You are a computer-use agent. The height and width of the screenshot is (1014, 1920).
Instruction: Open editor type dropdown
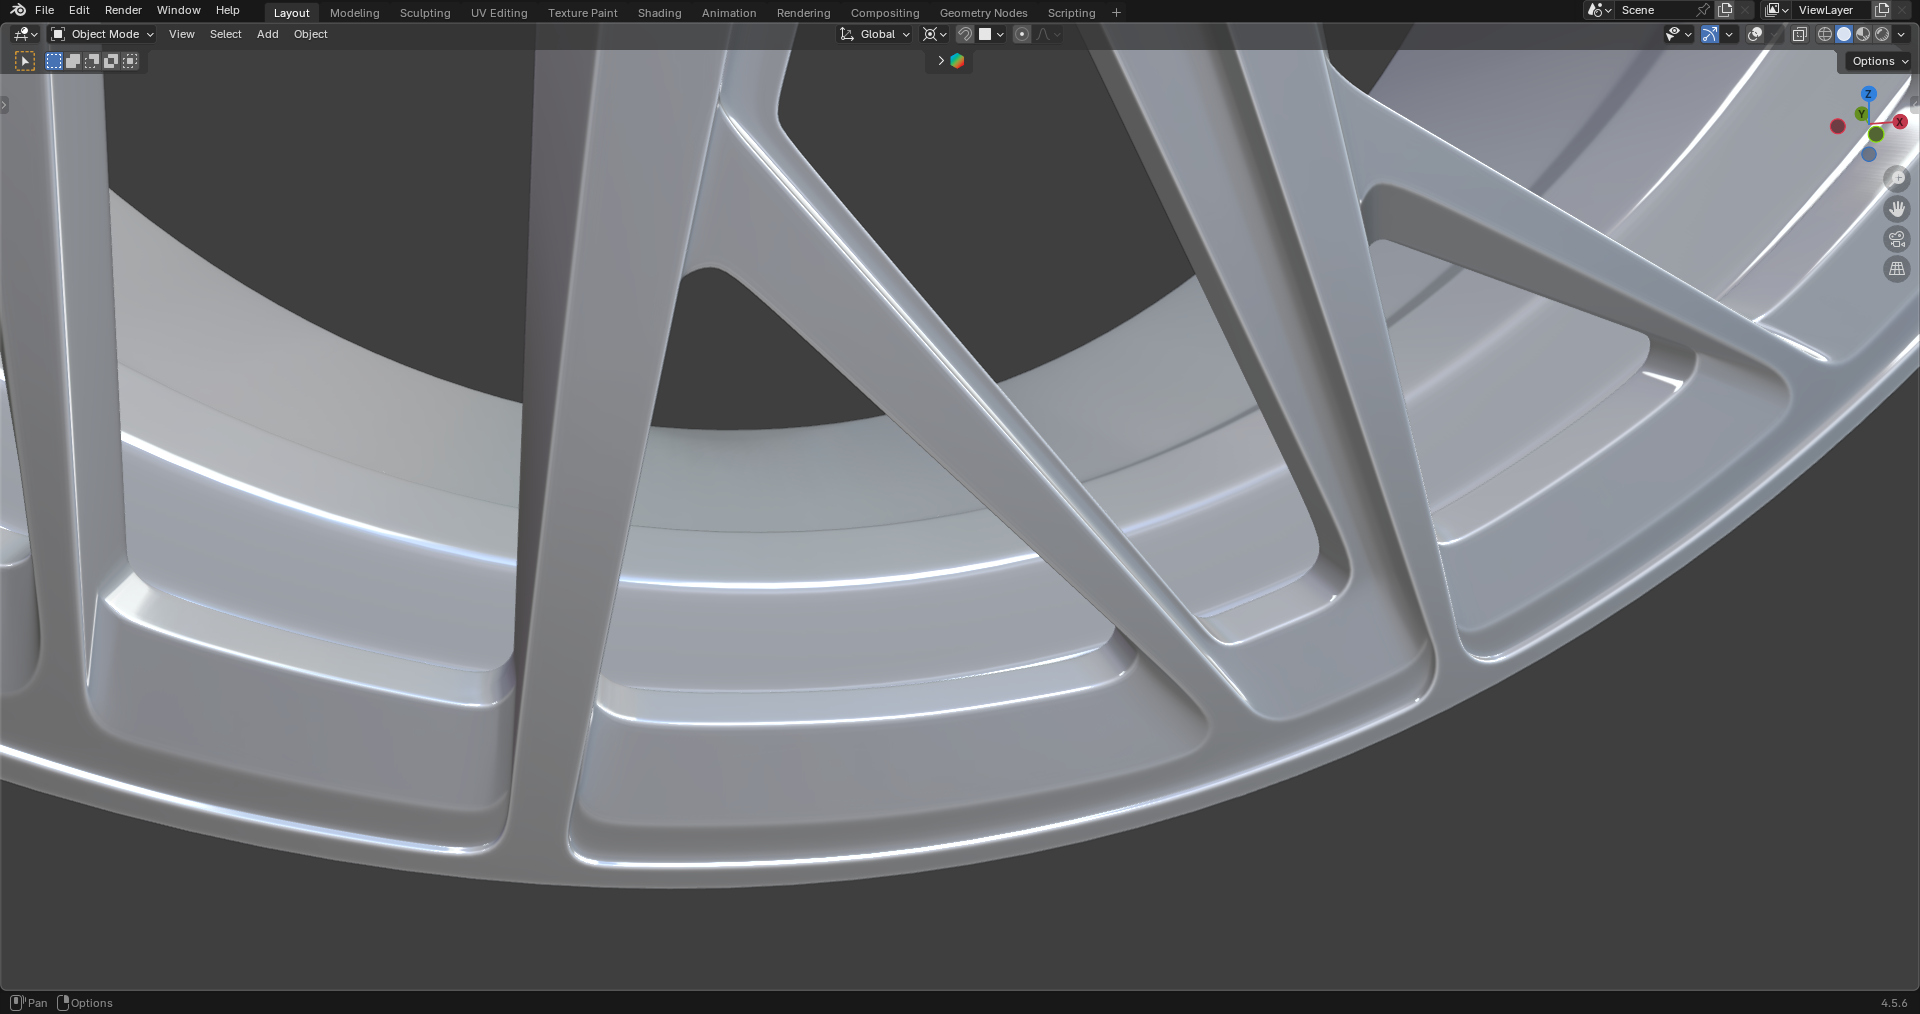(25, 34)
